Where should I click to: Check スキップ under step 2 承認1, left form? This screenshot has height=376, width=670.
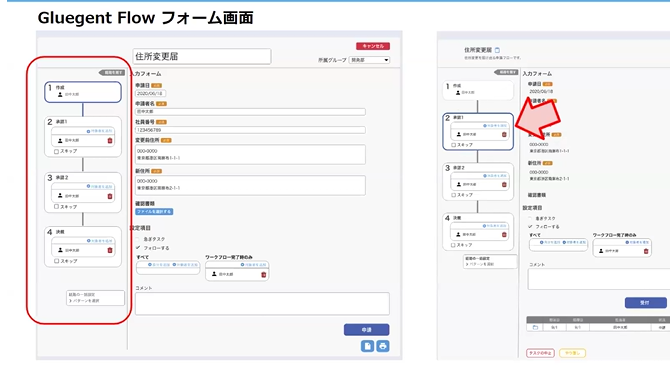click(x=56, y=152)
